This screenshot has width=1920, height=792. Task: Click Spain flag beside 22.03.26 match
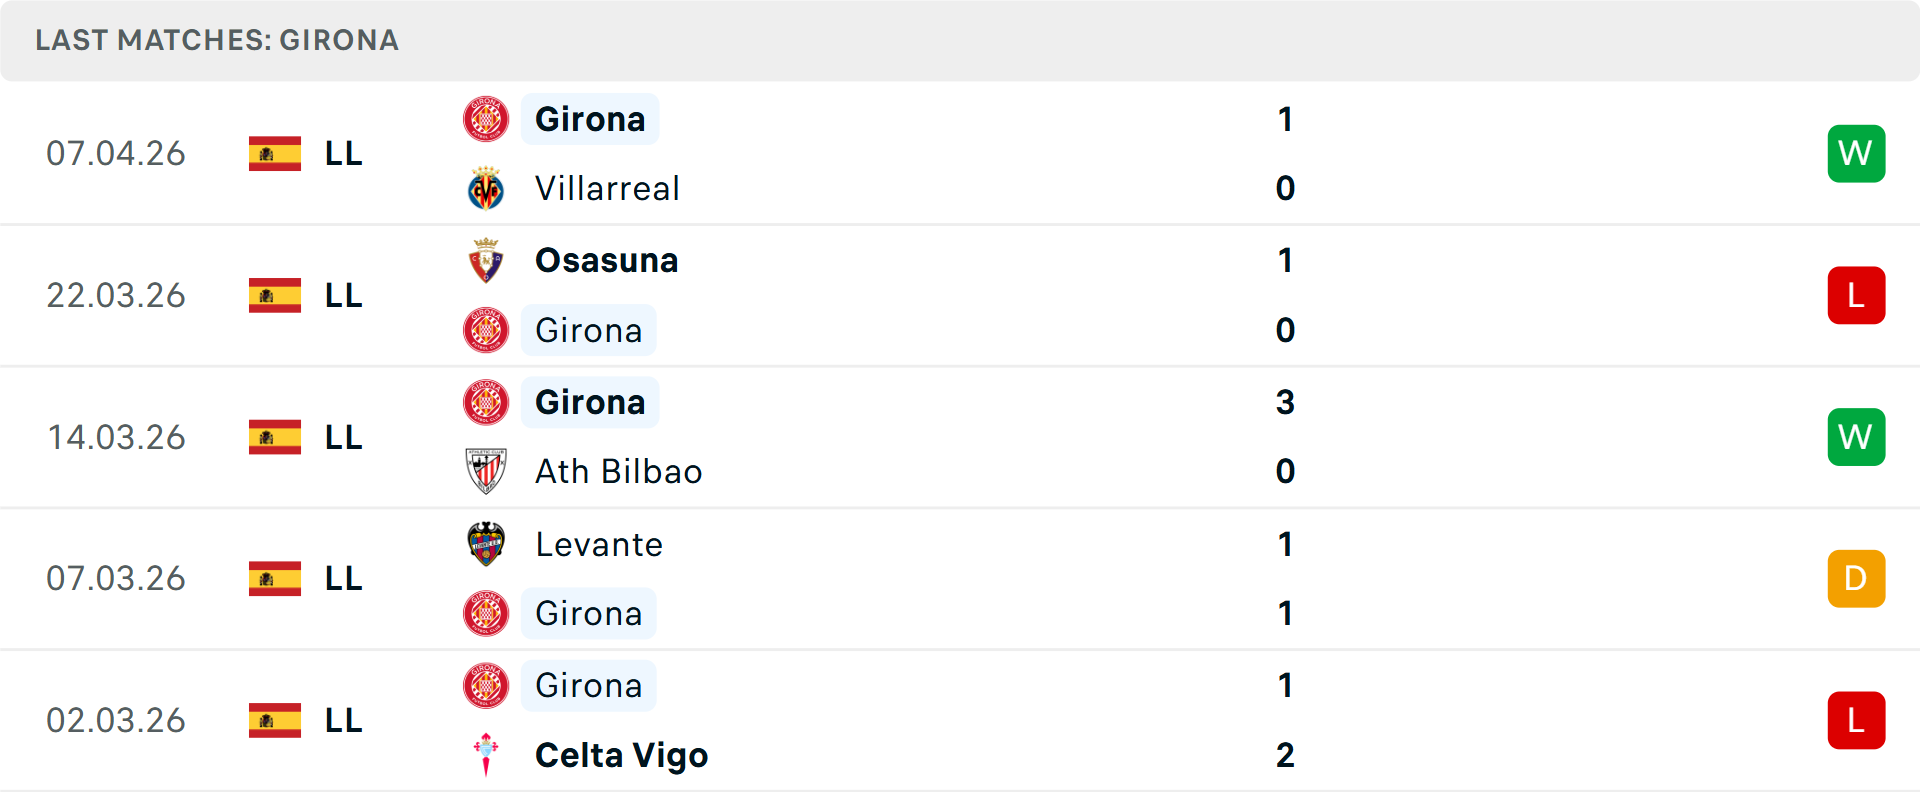coord(275,295)
